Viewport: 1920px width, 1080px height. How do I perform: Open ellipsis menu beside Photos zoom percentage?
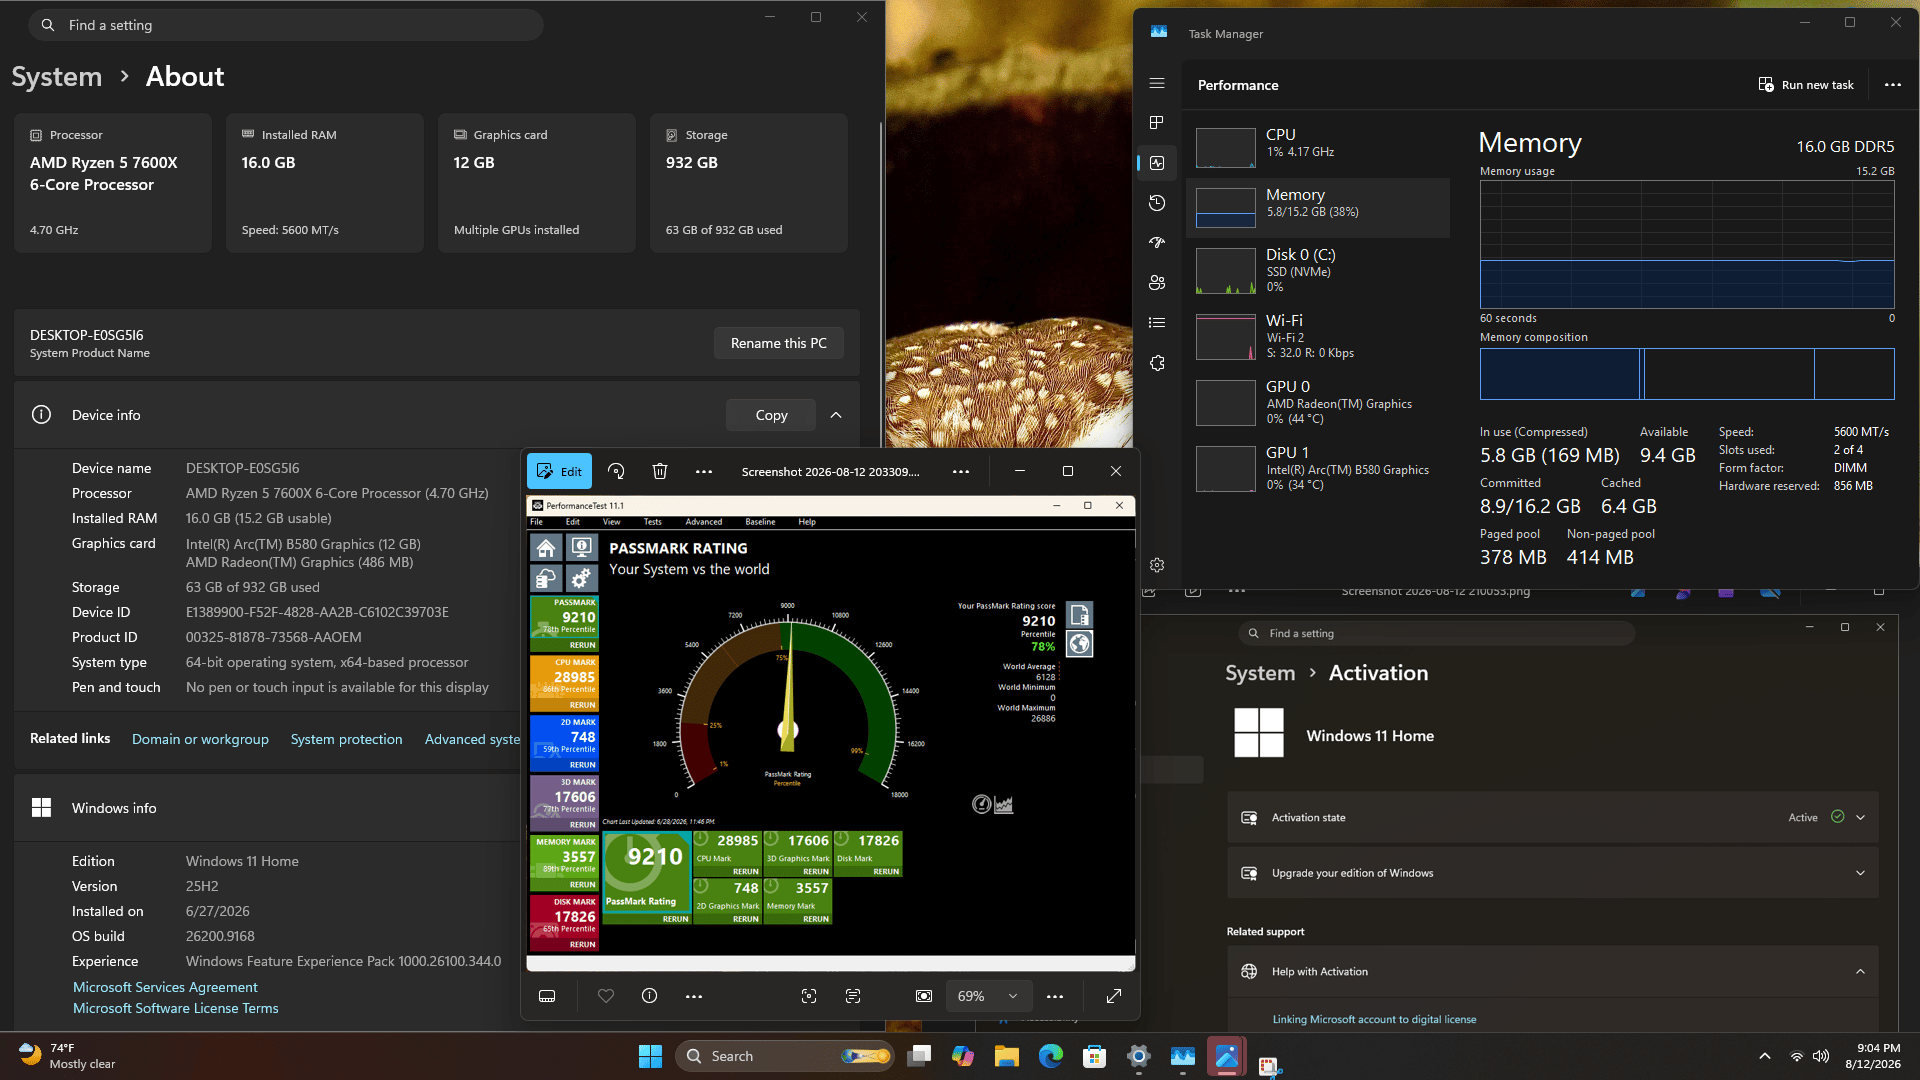[x=1055, y=996]
